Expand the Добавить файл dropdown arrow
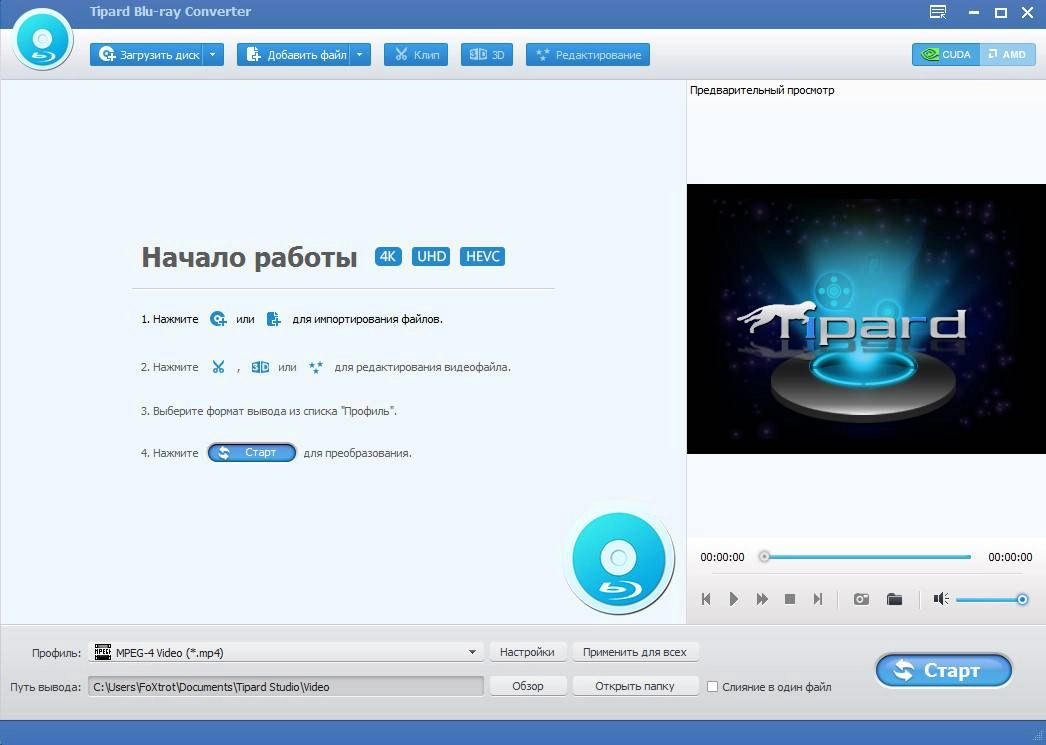Screen dimensions: 1046x745 (360, 55)
